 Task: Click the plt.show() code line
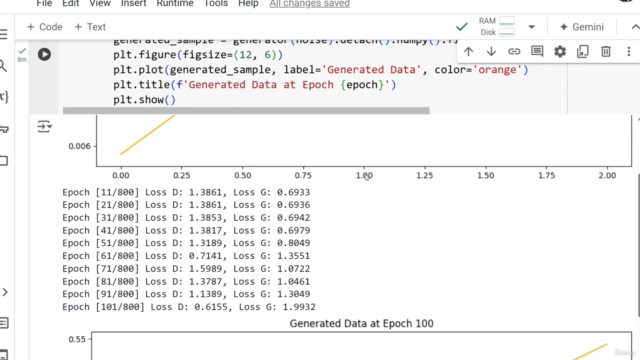[144, 100]
